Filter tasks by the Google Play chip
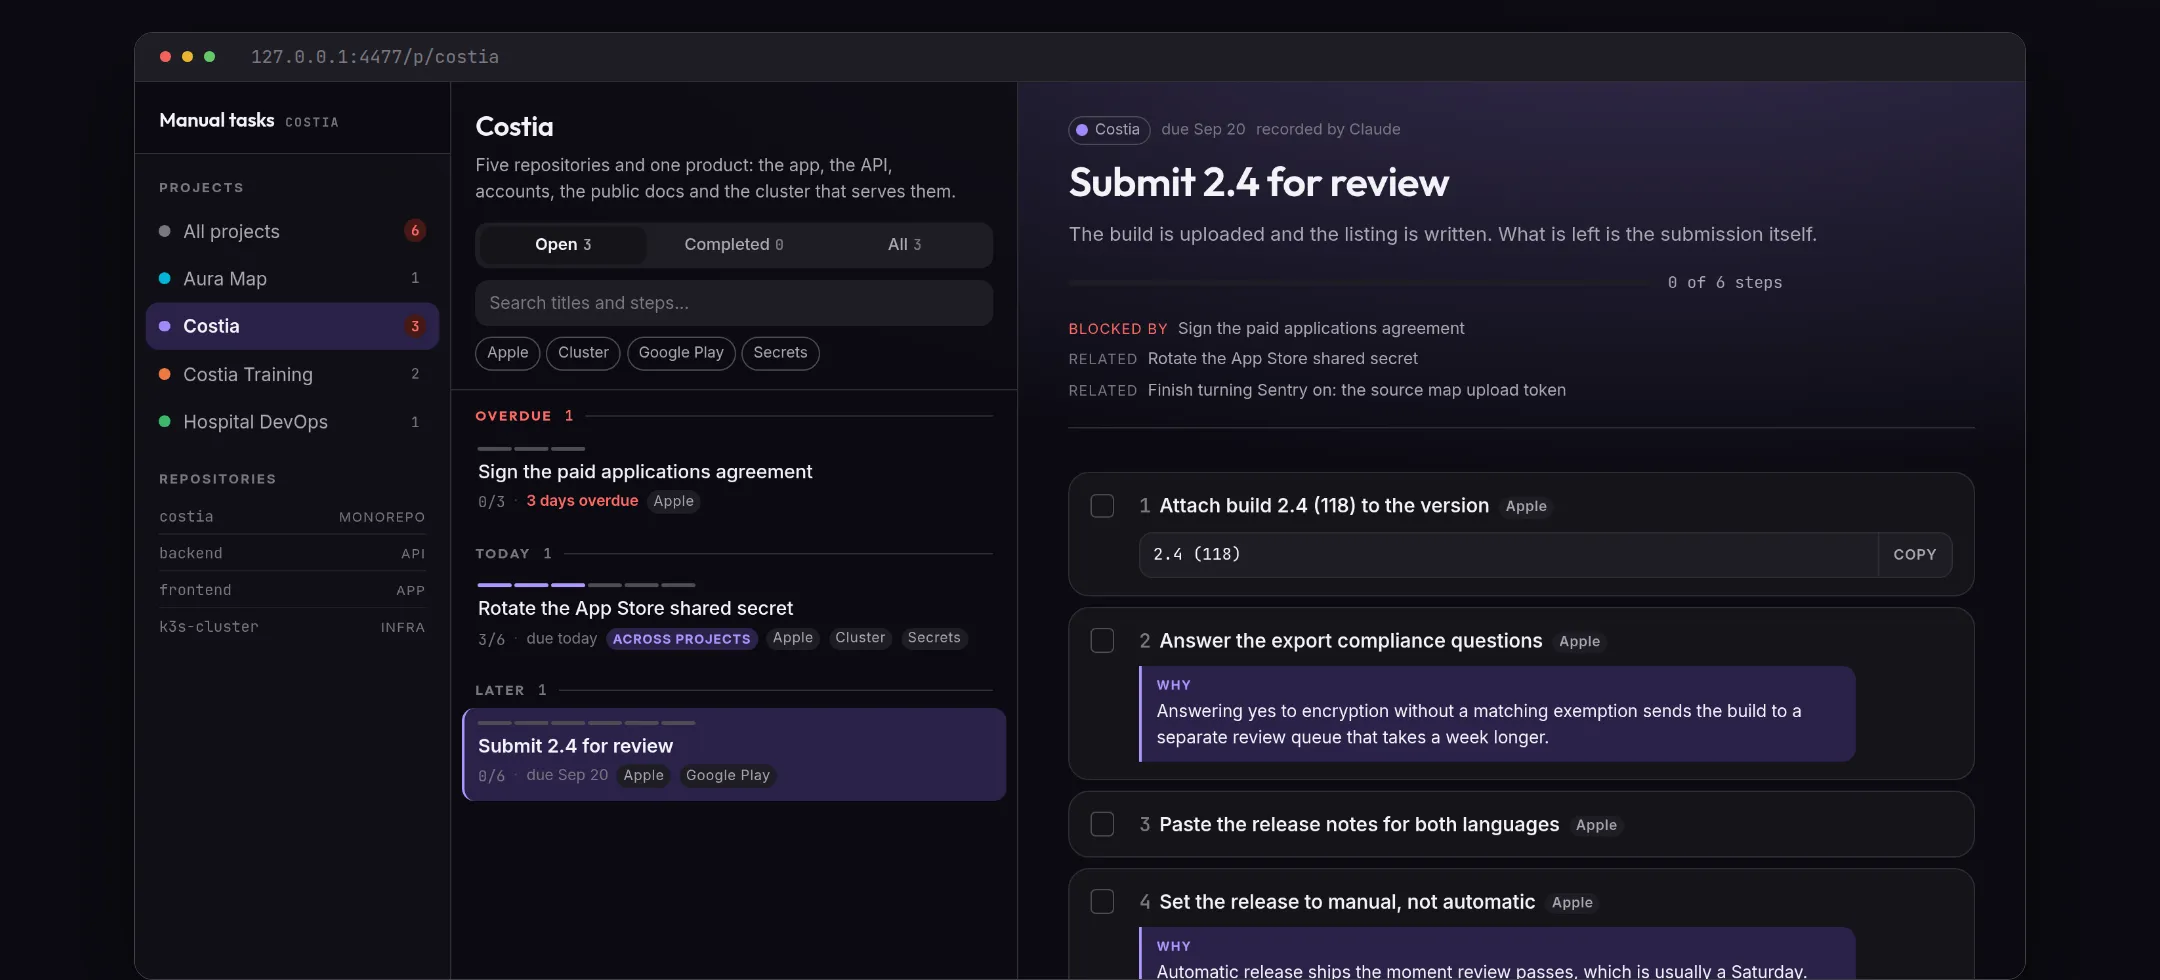 tap(681, 353)
